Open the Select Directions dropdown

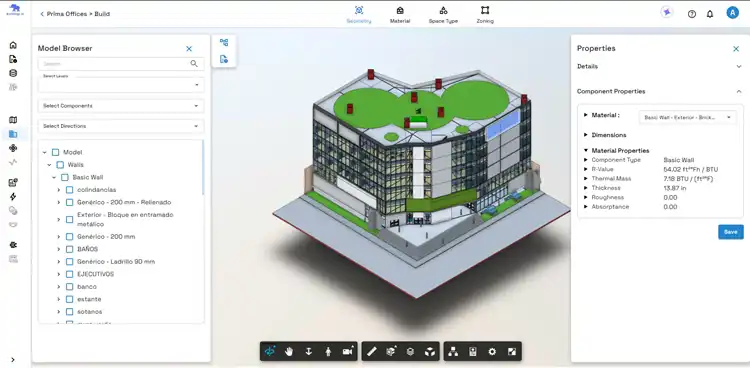pyautogui.click(x=121, y=126)
